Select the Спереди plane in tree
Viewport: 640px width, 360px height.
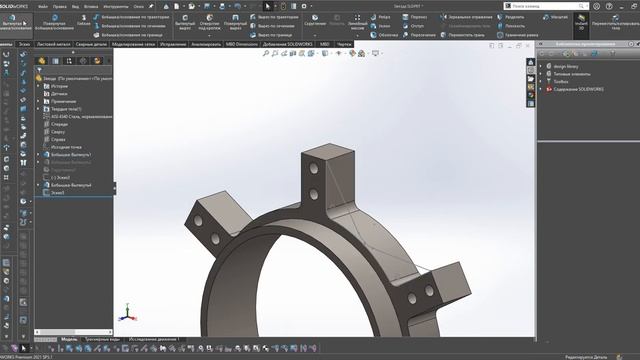[60, 124]
